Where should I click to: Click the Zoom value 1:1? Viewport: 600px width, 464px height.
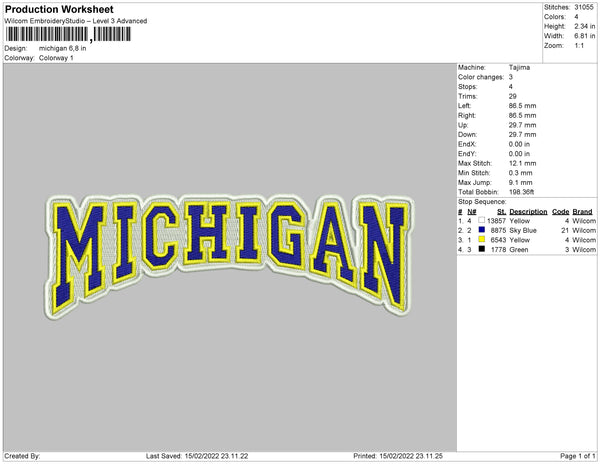click(x=579, y=46)
